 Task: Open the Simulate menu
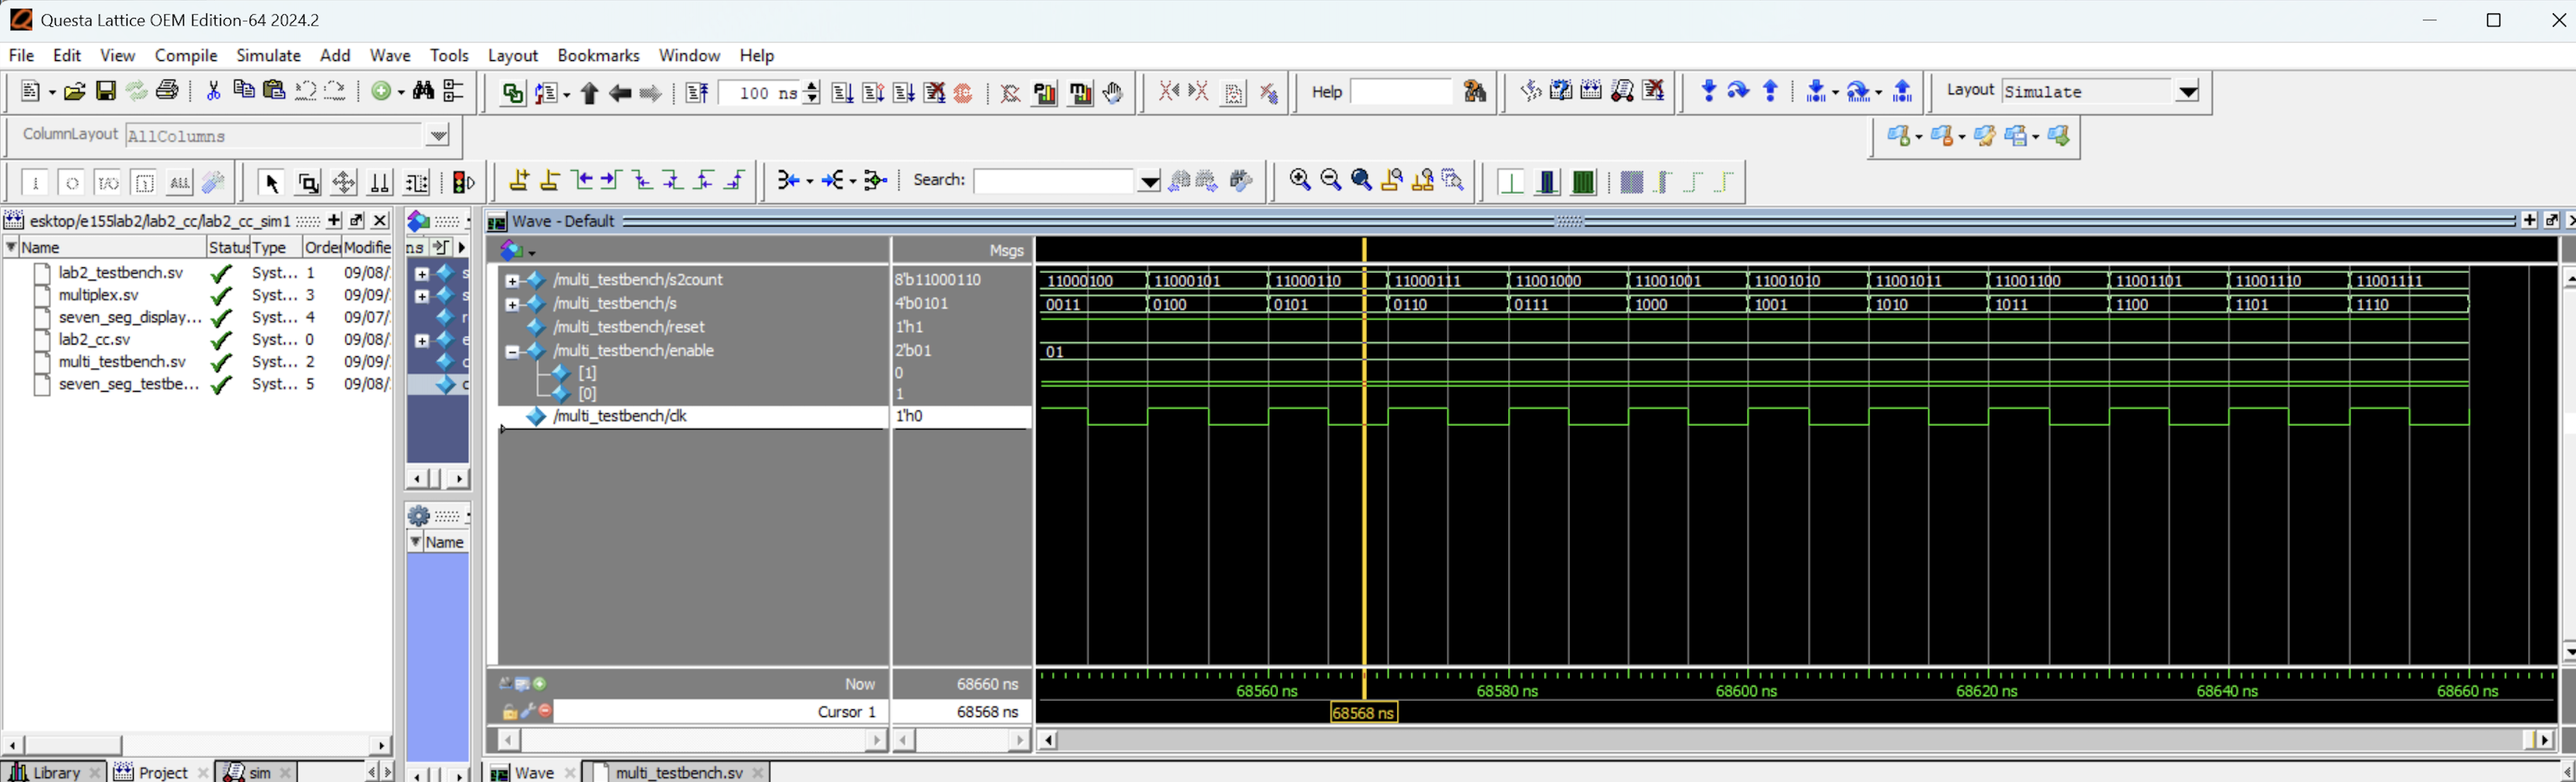pos(268,55)
